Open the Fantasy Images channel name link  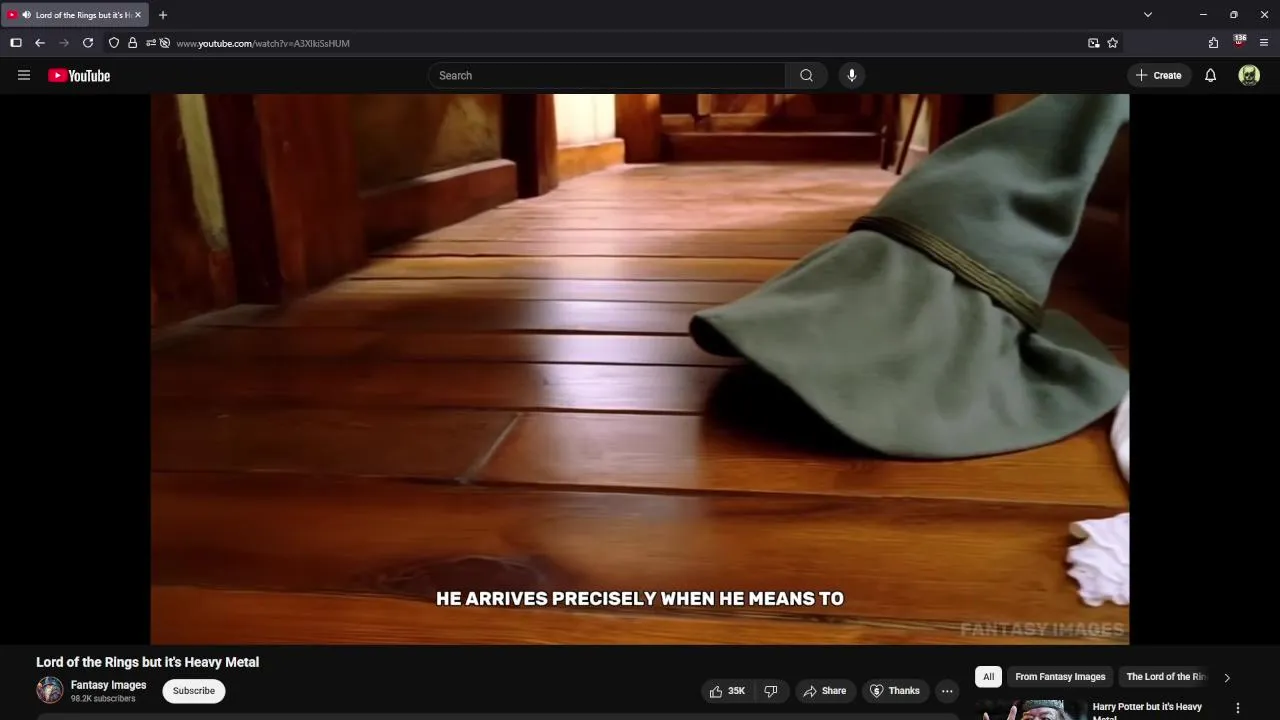tap(108, 685)
